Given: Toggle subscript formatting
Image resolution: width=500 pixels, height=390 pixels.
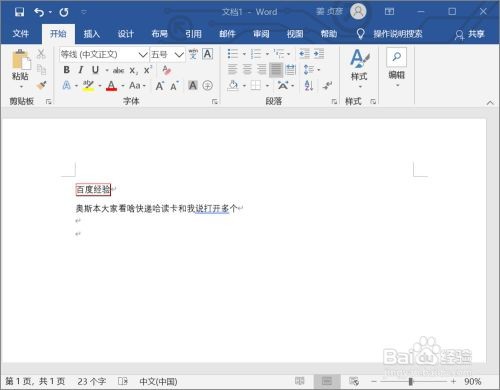Looking at the screenshot, I should click(x=133, y=70).
